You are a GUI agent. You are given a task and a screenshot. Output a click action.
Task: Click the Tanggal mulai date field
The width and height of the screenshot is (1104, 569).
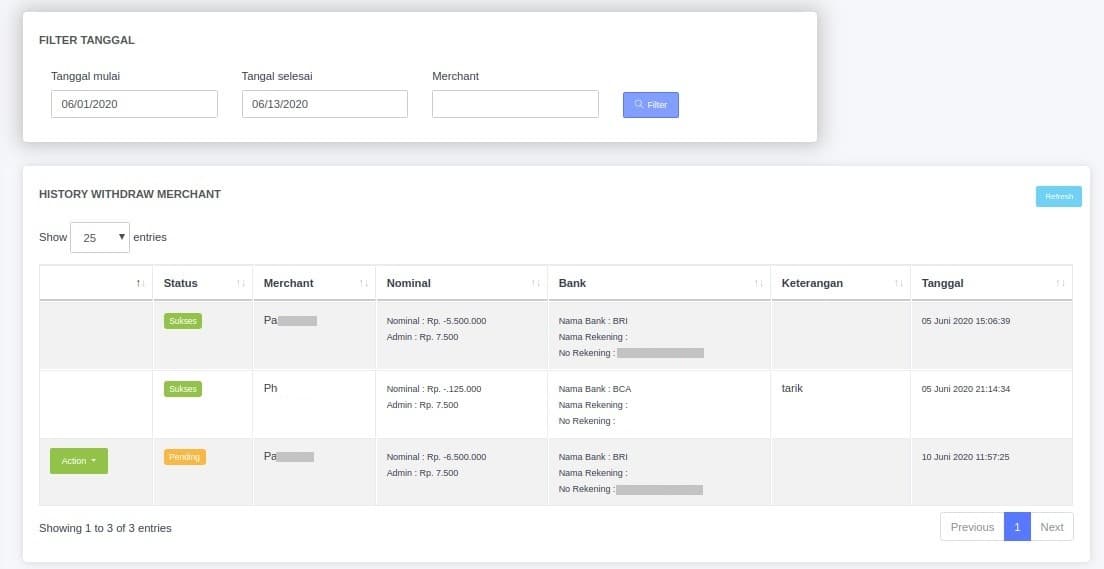(x=134, y=104)
